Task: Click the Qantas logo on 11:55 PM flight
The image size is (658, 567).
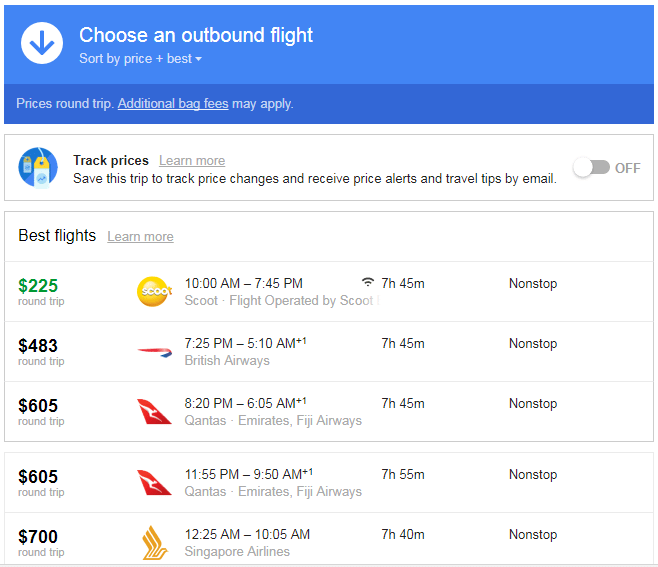Action: [x=154, y=482]
